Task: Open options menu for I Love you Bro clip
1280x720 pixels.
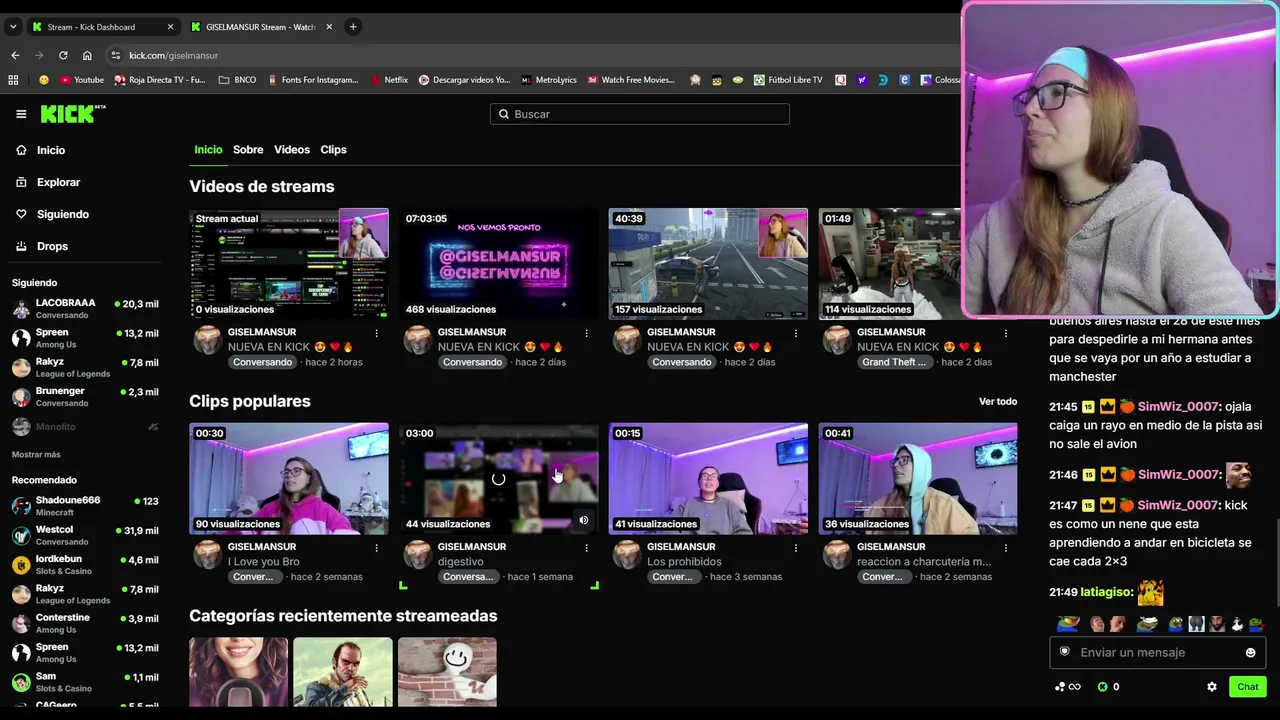Action: [377, 548]
